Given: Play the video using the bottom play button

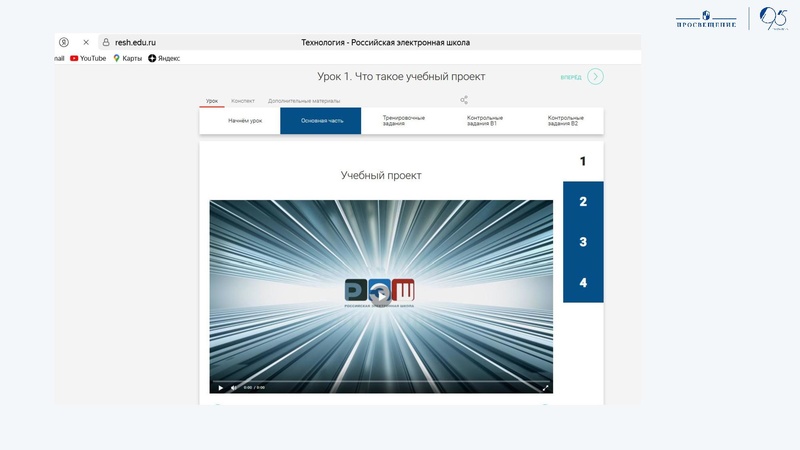Looking at the screenshot, I should coord(221,387).
